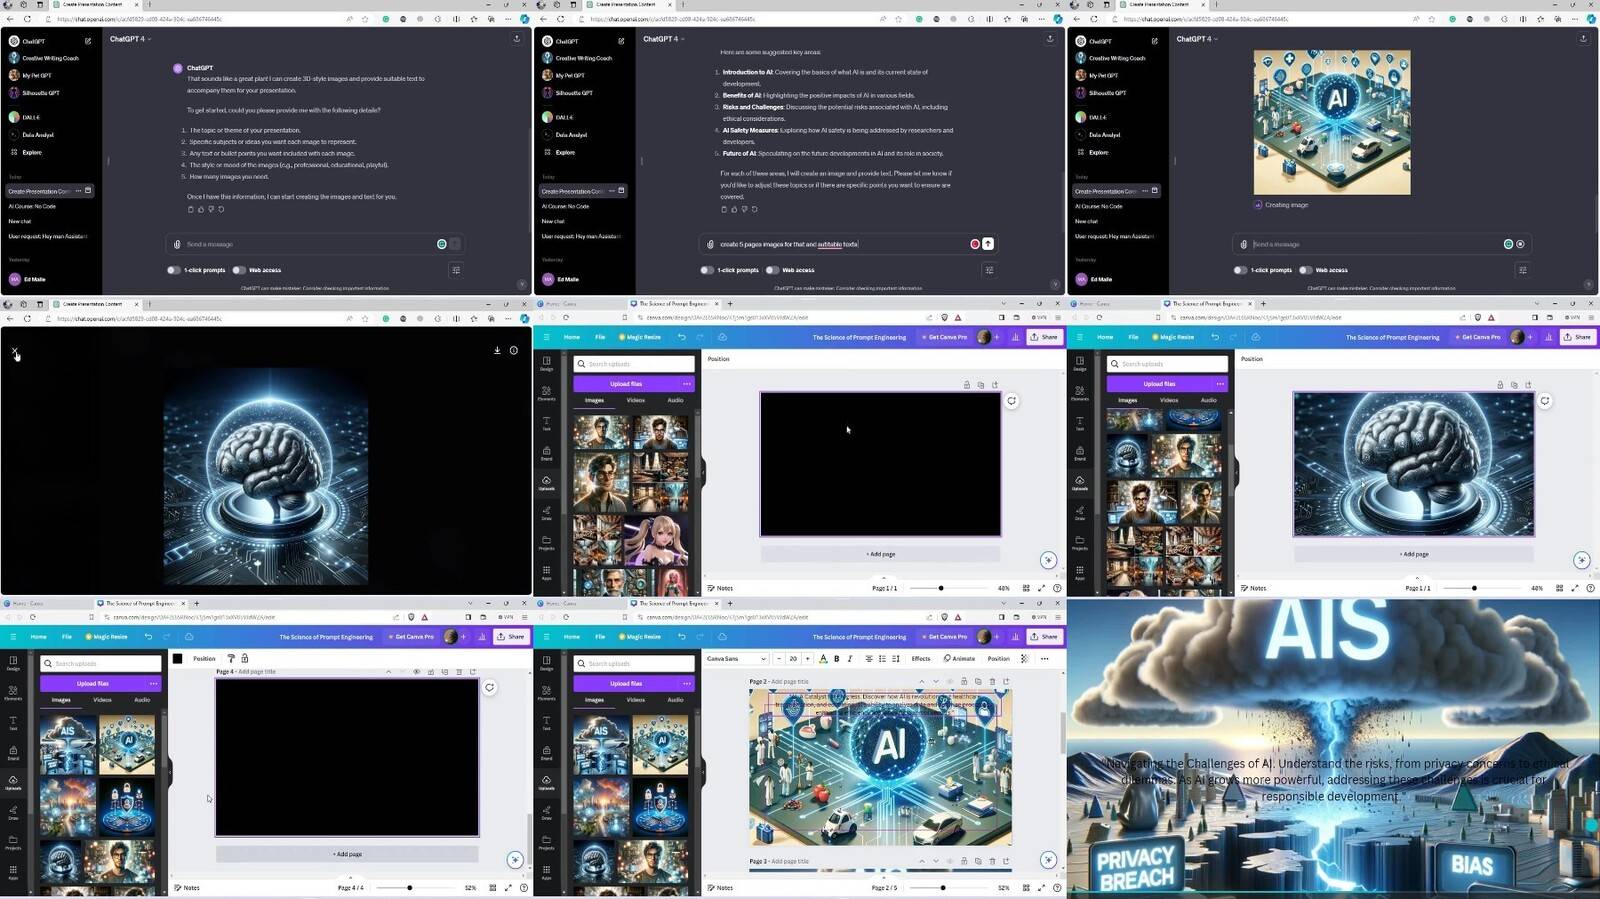Screen dimensions: 1600x899
Task: Open ChatGPT 4 model dropdown above generating AI image
Action: click(1196, 39)
